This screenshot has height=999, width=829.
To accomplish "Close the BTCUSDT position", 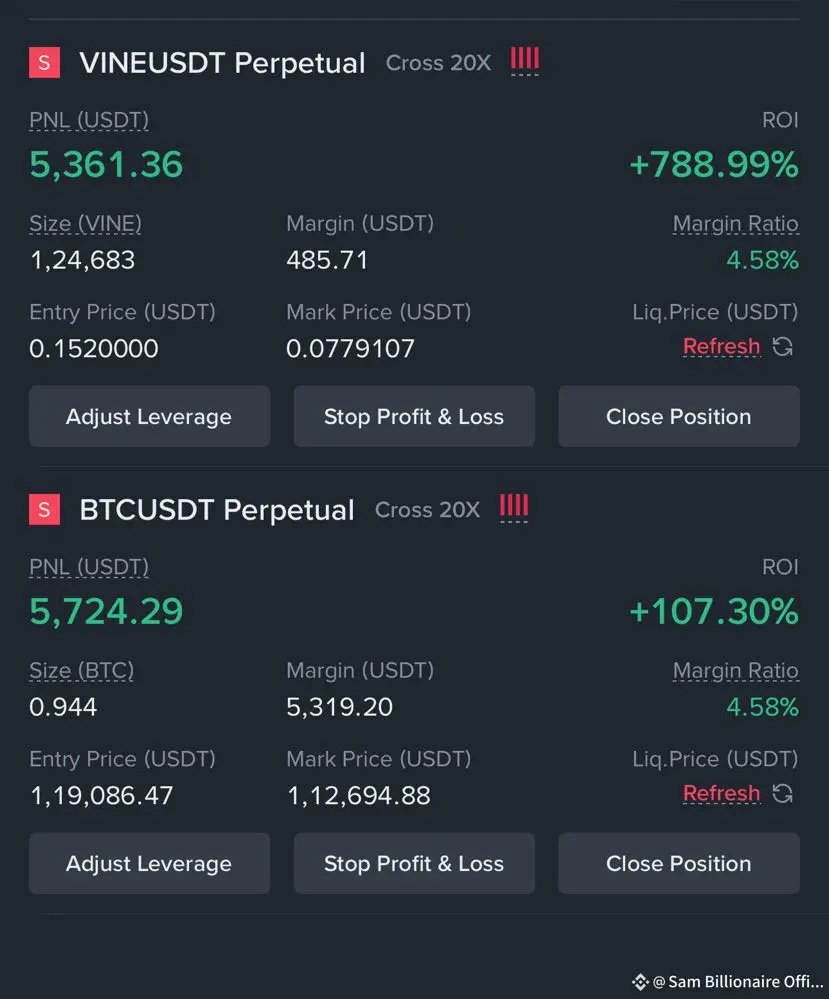I will coord(679,863).
